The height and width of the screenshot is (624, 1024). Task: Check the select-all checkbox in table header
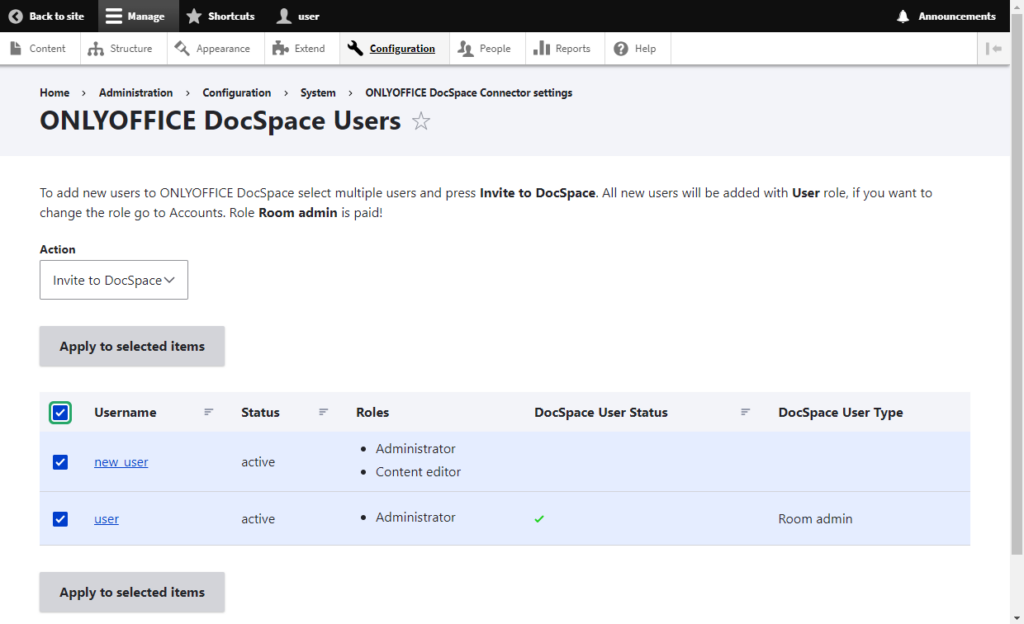(x=60, y=412)
